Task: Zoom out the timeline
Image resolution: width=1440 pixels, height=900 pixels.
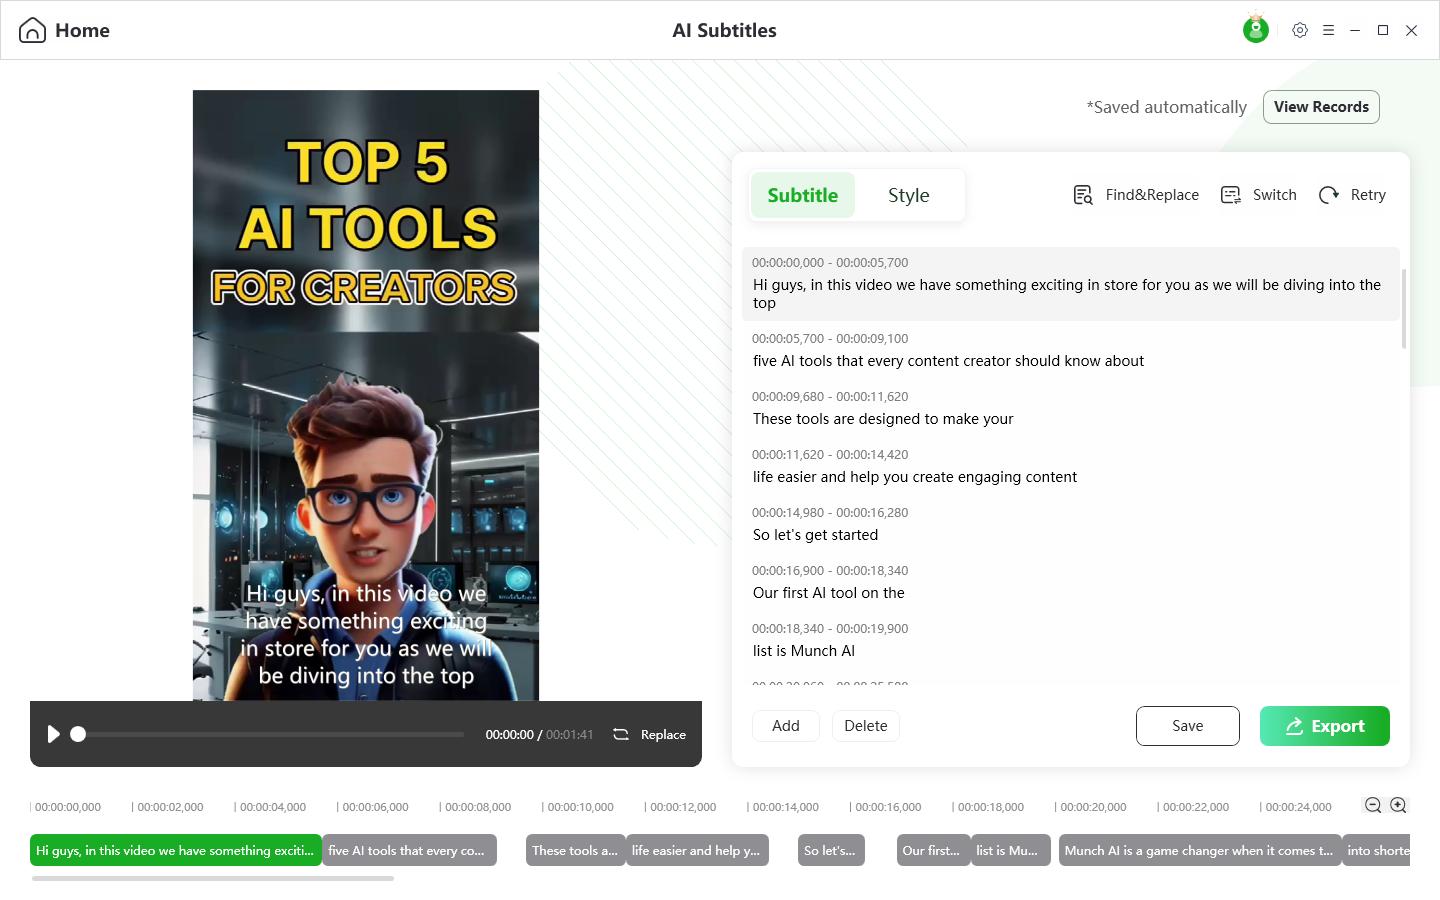Action: click(1373, 805)
